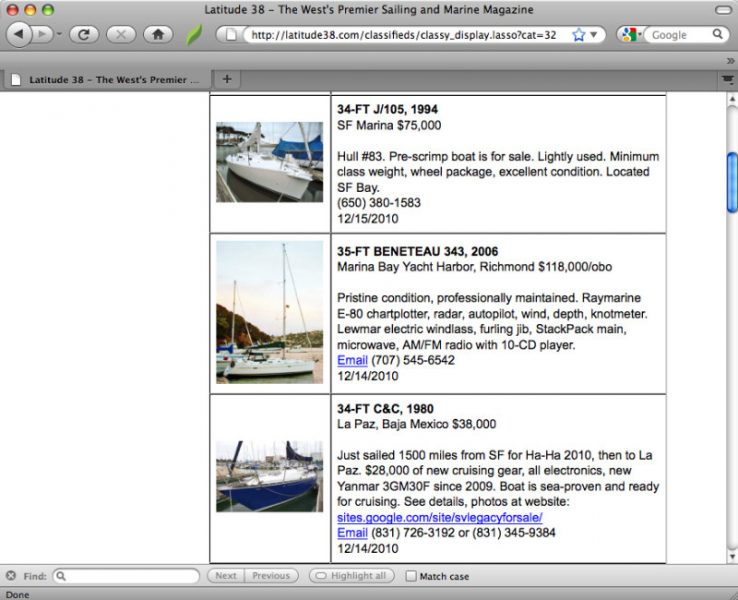Open the back/forward history dropdown arrow

[59, 34]
